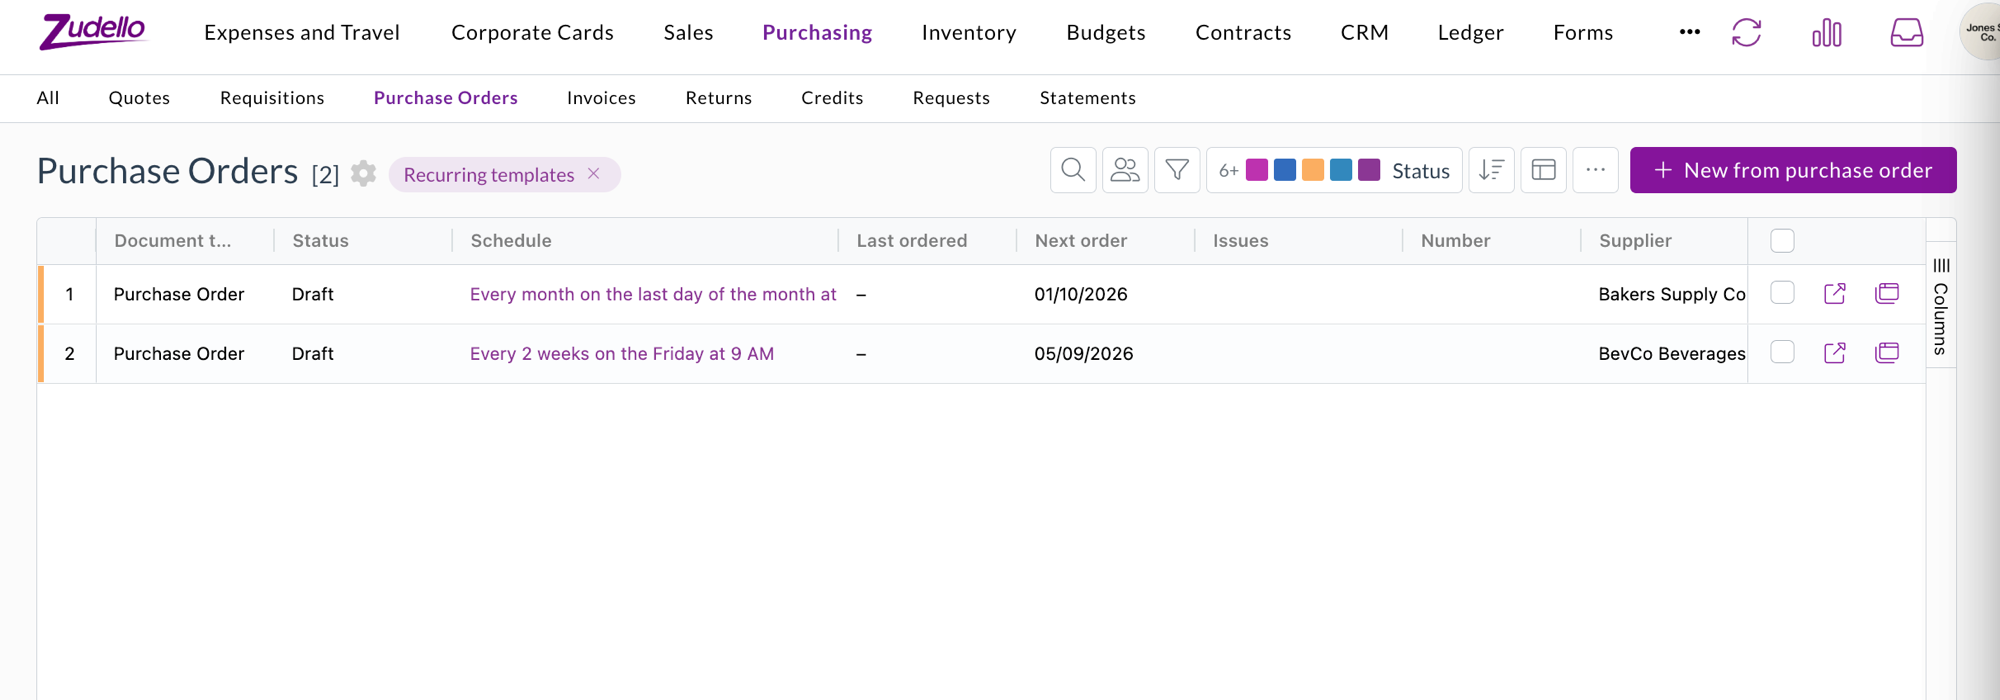The width and height of the screenshot is (2000, 700).
Task: Switch to the Statements tab
Action: 1087,97
